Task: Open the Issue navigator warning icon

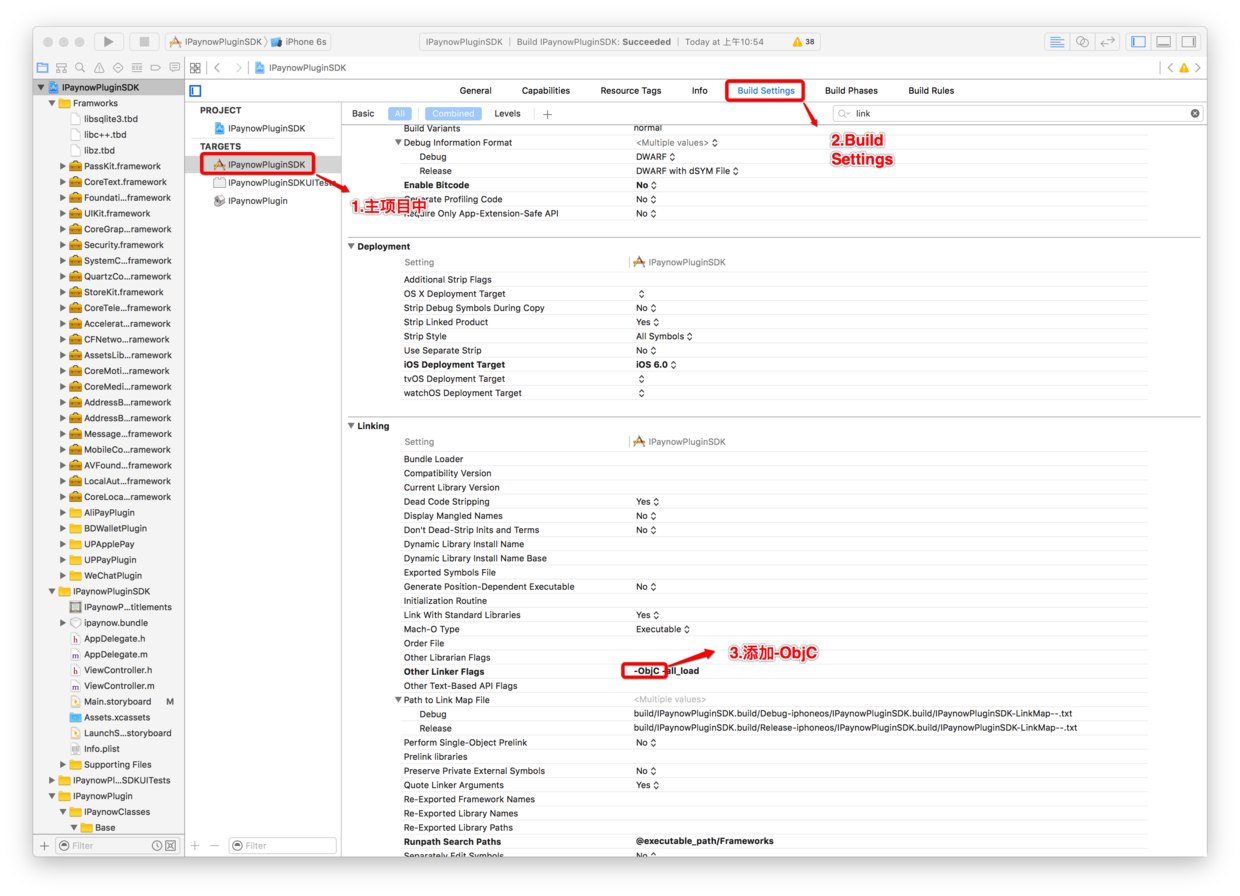Action: [x=99, y=68]
